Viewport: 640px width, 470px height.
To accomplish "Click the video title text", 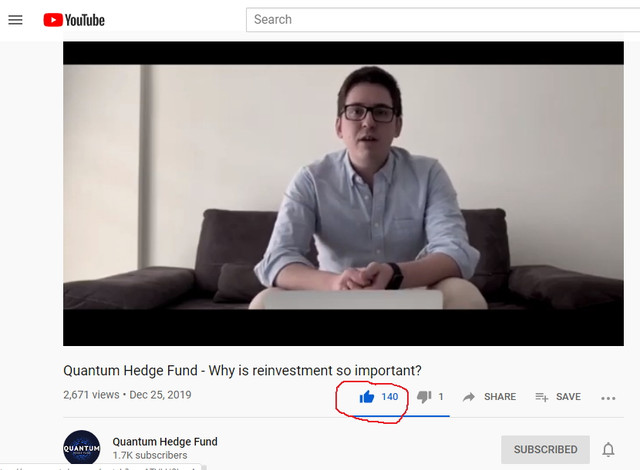I will 242,370.
